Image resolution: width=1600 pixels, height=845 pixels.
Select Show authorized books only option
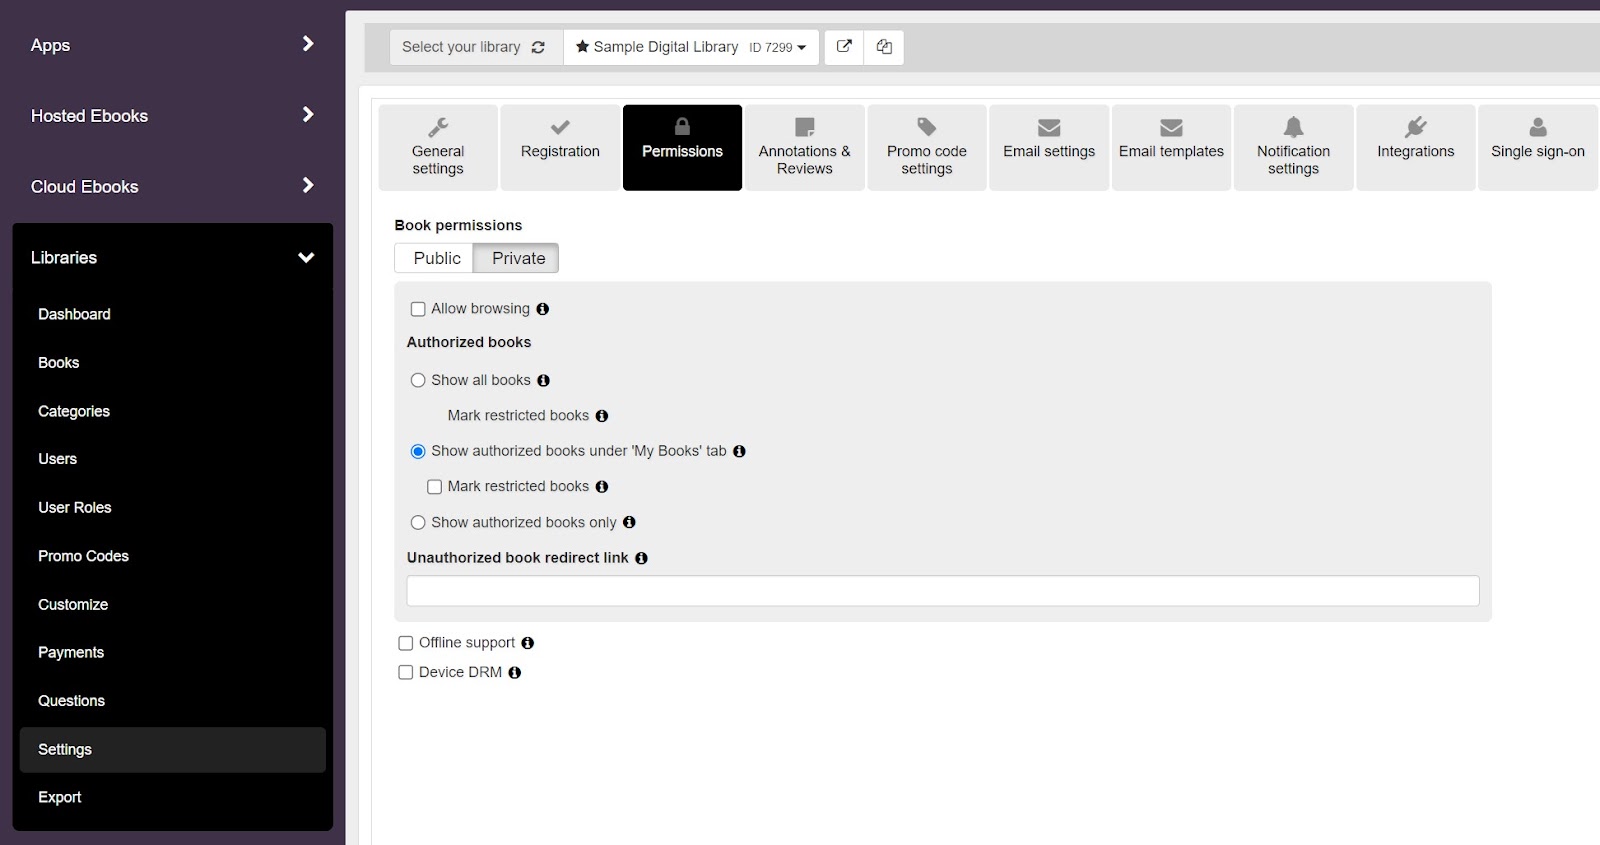418,522
